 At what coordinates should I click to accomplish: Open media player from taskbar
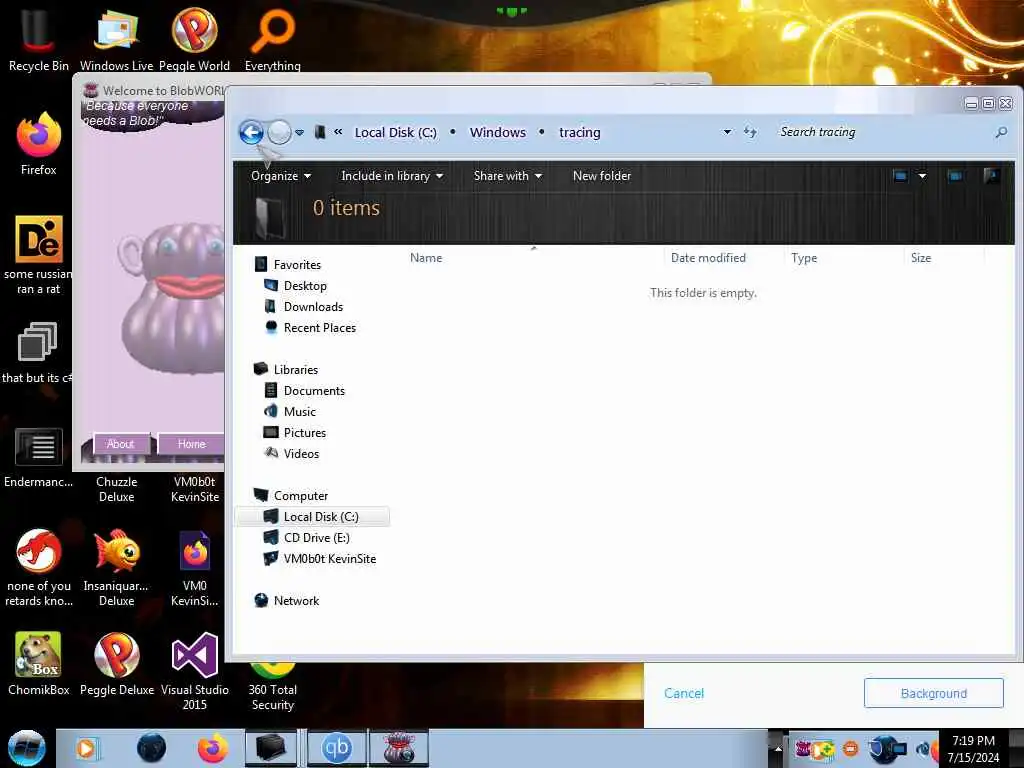[86, 748]
